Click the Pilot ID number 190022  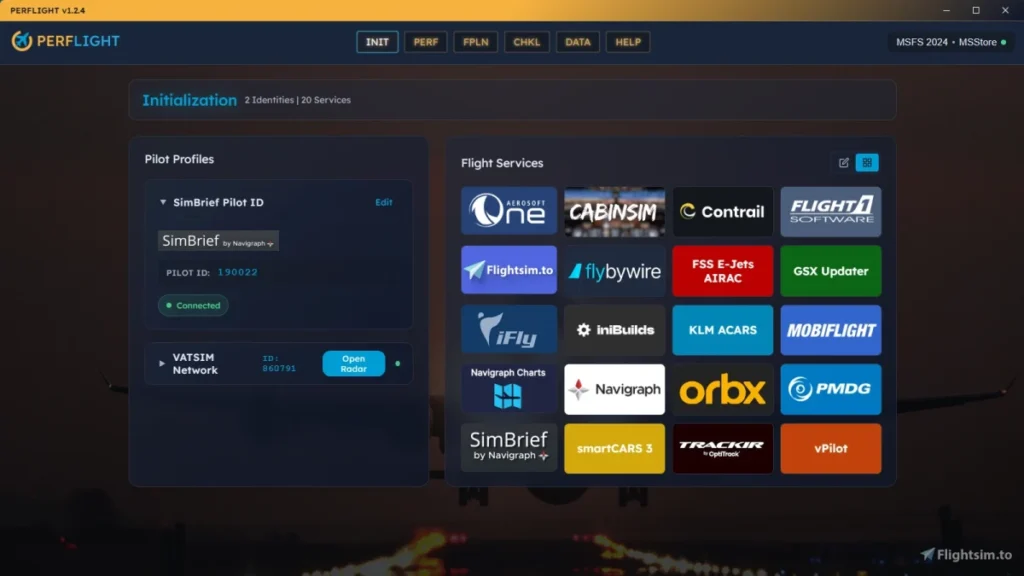pos(237,272)
